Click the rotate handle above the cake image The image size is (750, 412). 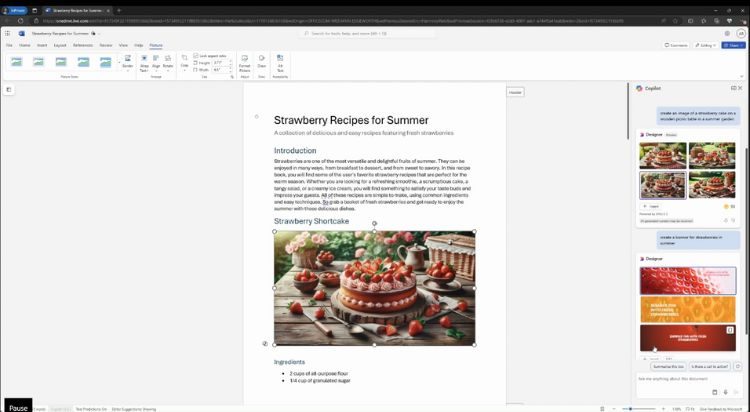375,223
